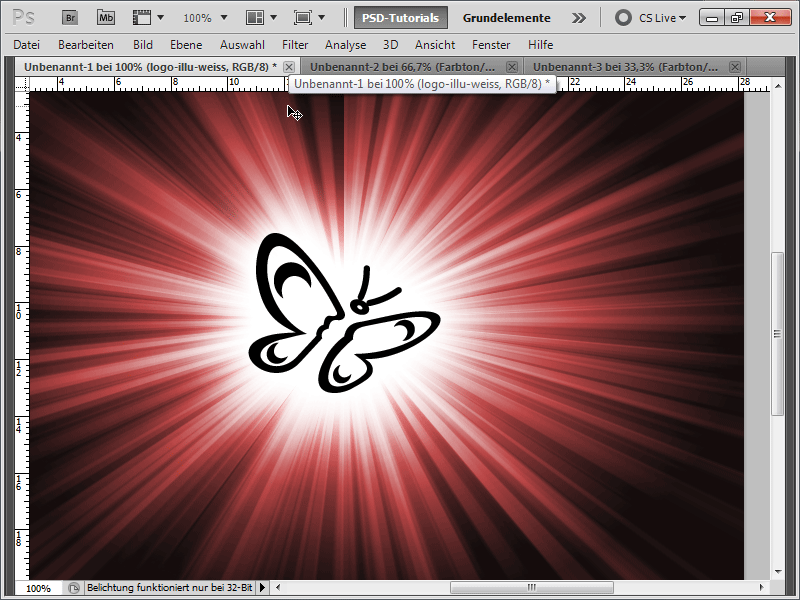The image size is (800, 600).
Task: Click the Screen Mode icon
Action: pyautogui.click(x=303, y=18)
